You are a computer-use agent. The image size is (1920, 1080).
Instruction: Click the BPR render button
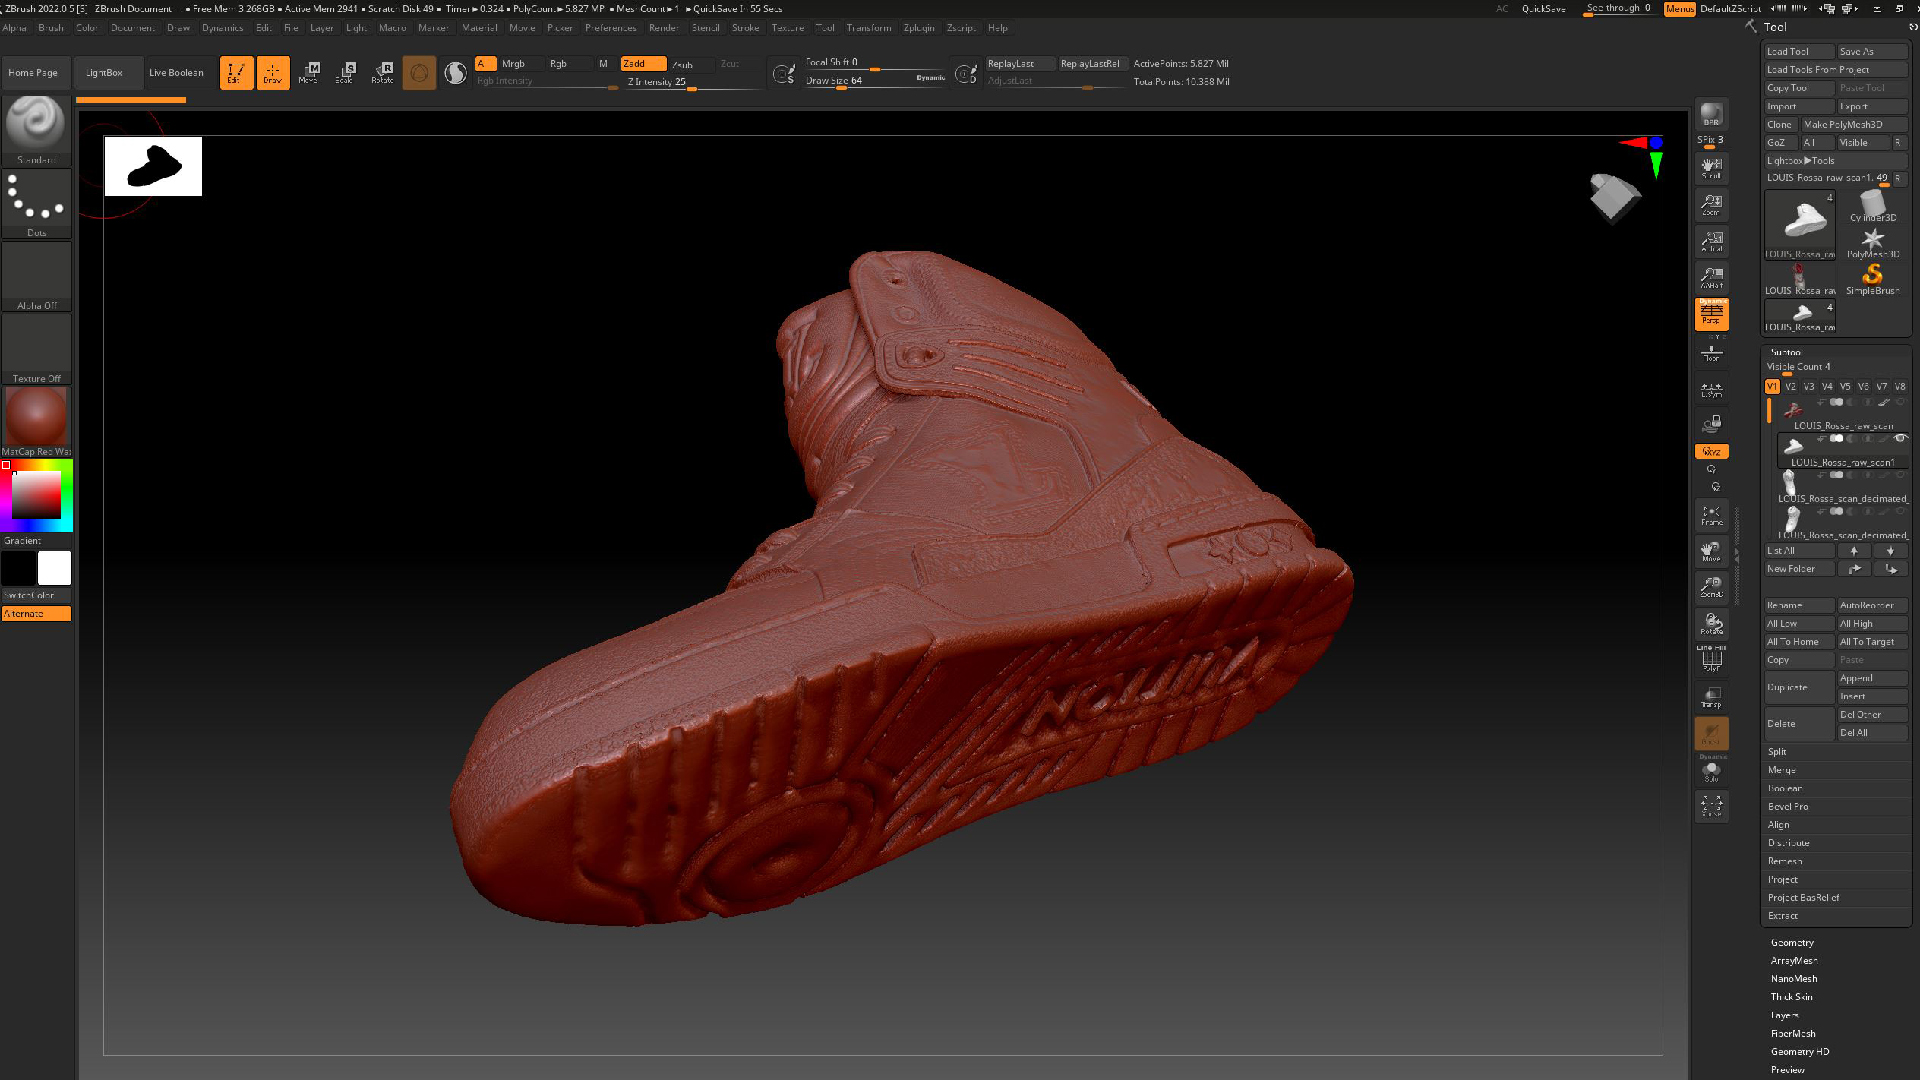pos(1711,114)
